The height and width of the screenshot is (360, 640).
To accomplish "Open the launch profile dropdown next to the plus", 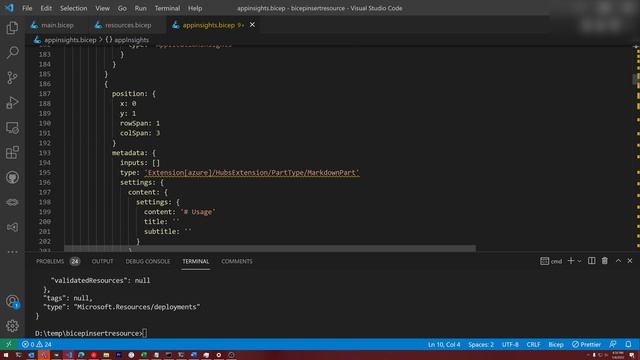I will [579, 261].
